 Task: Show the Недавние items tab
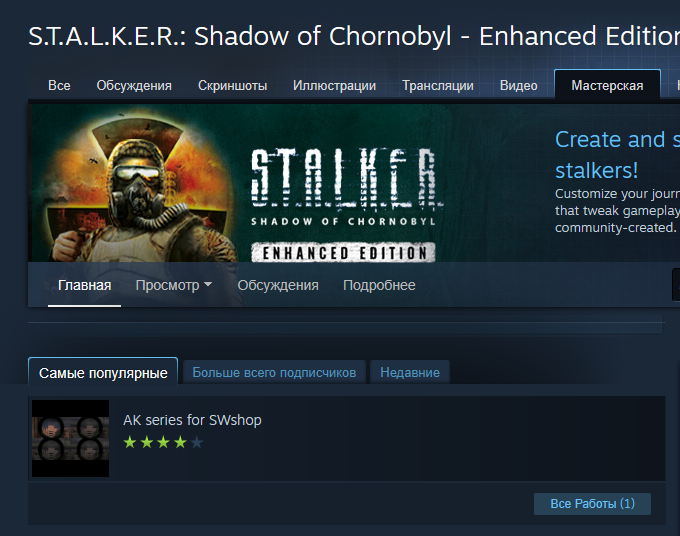point(410,372)
